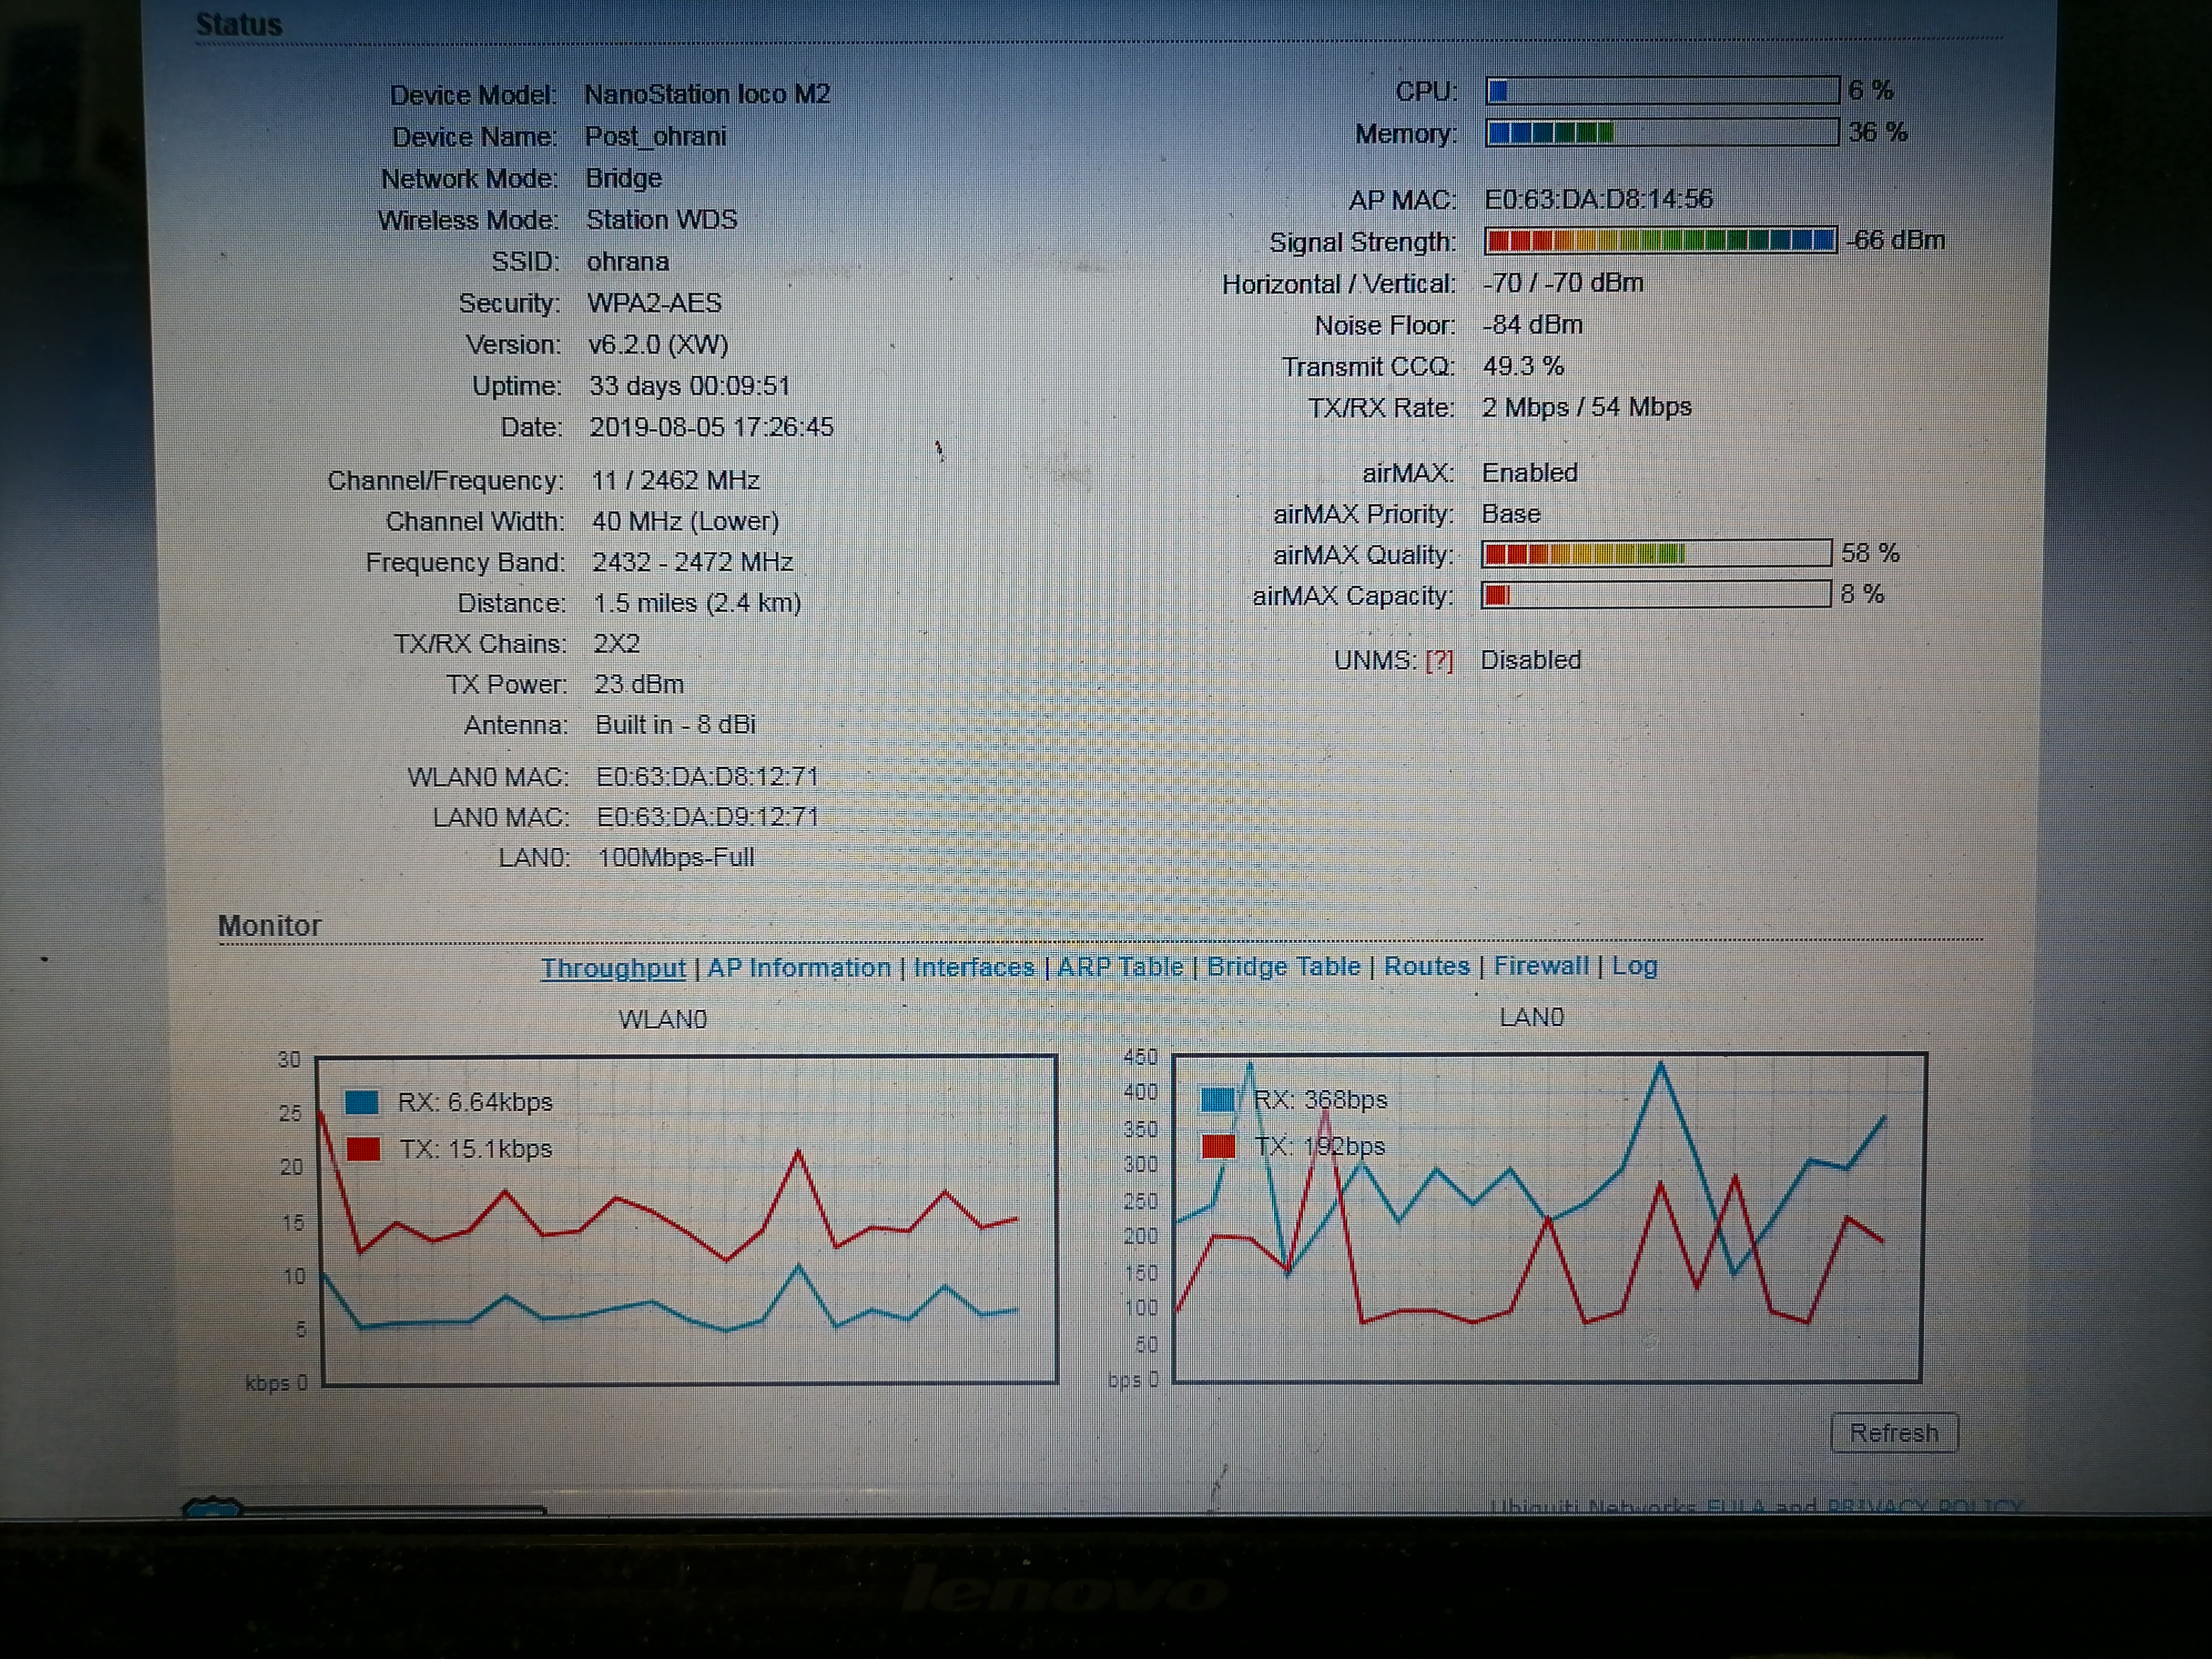Click the CPU usage bar
2212x1659 pixels.
tap(1662, 91)
